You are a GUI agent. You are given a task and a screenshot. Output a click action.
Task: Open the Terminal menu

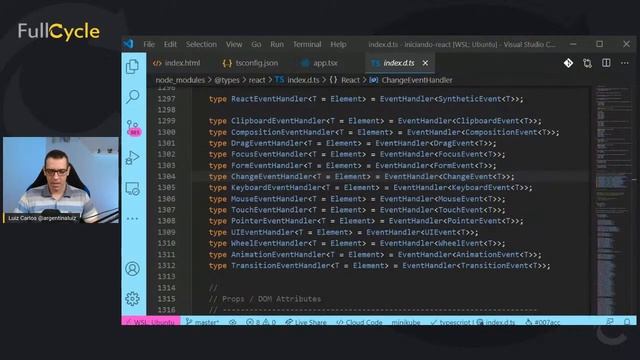coord(307,44)
